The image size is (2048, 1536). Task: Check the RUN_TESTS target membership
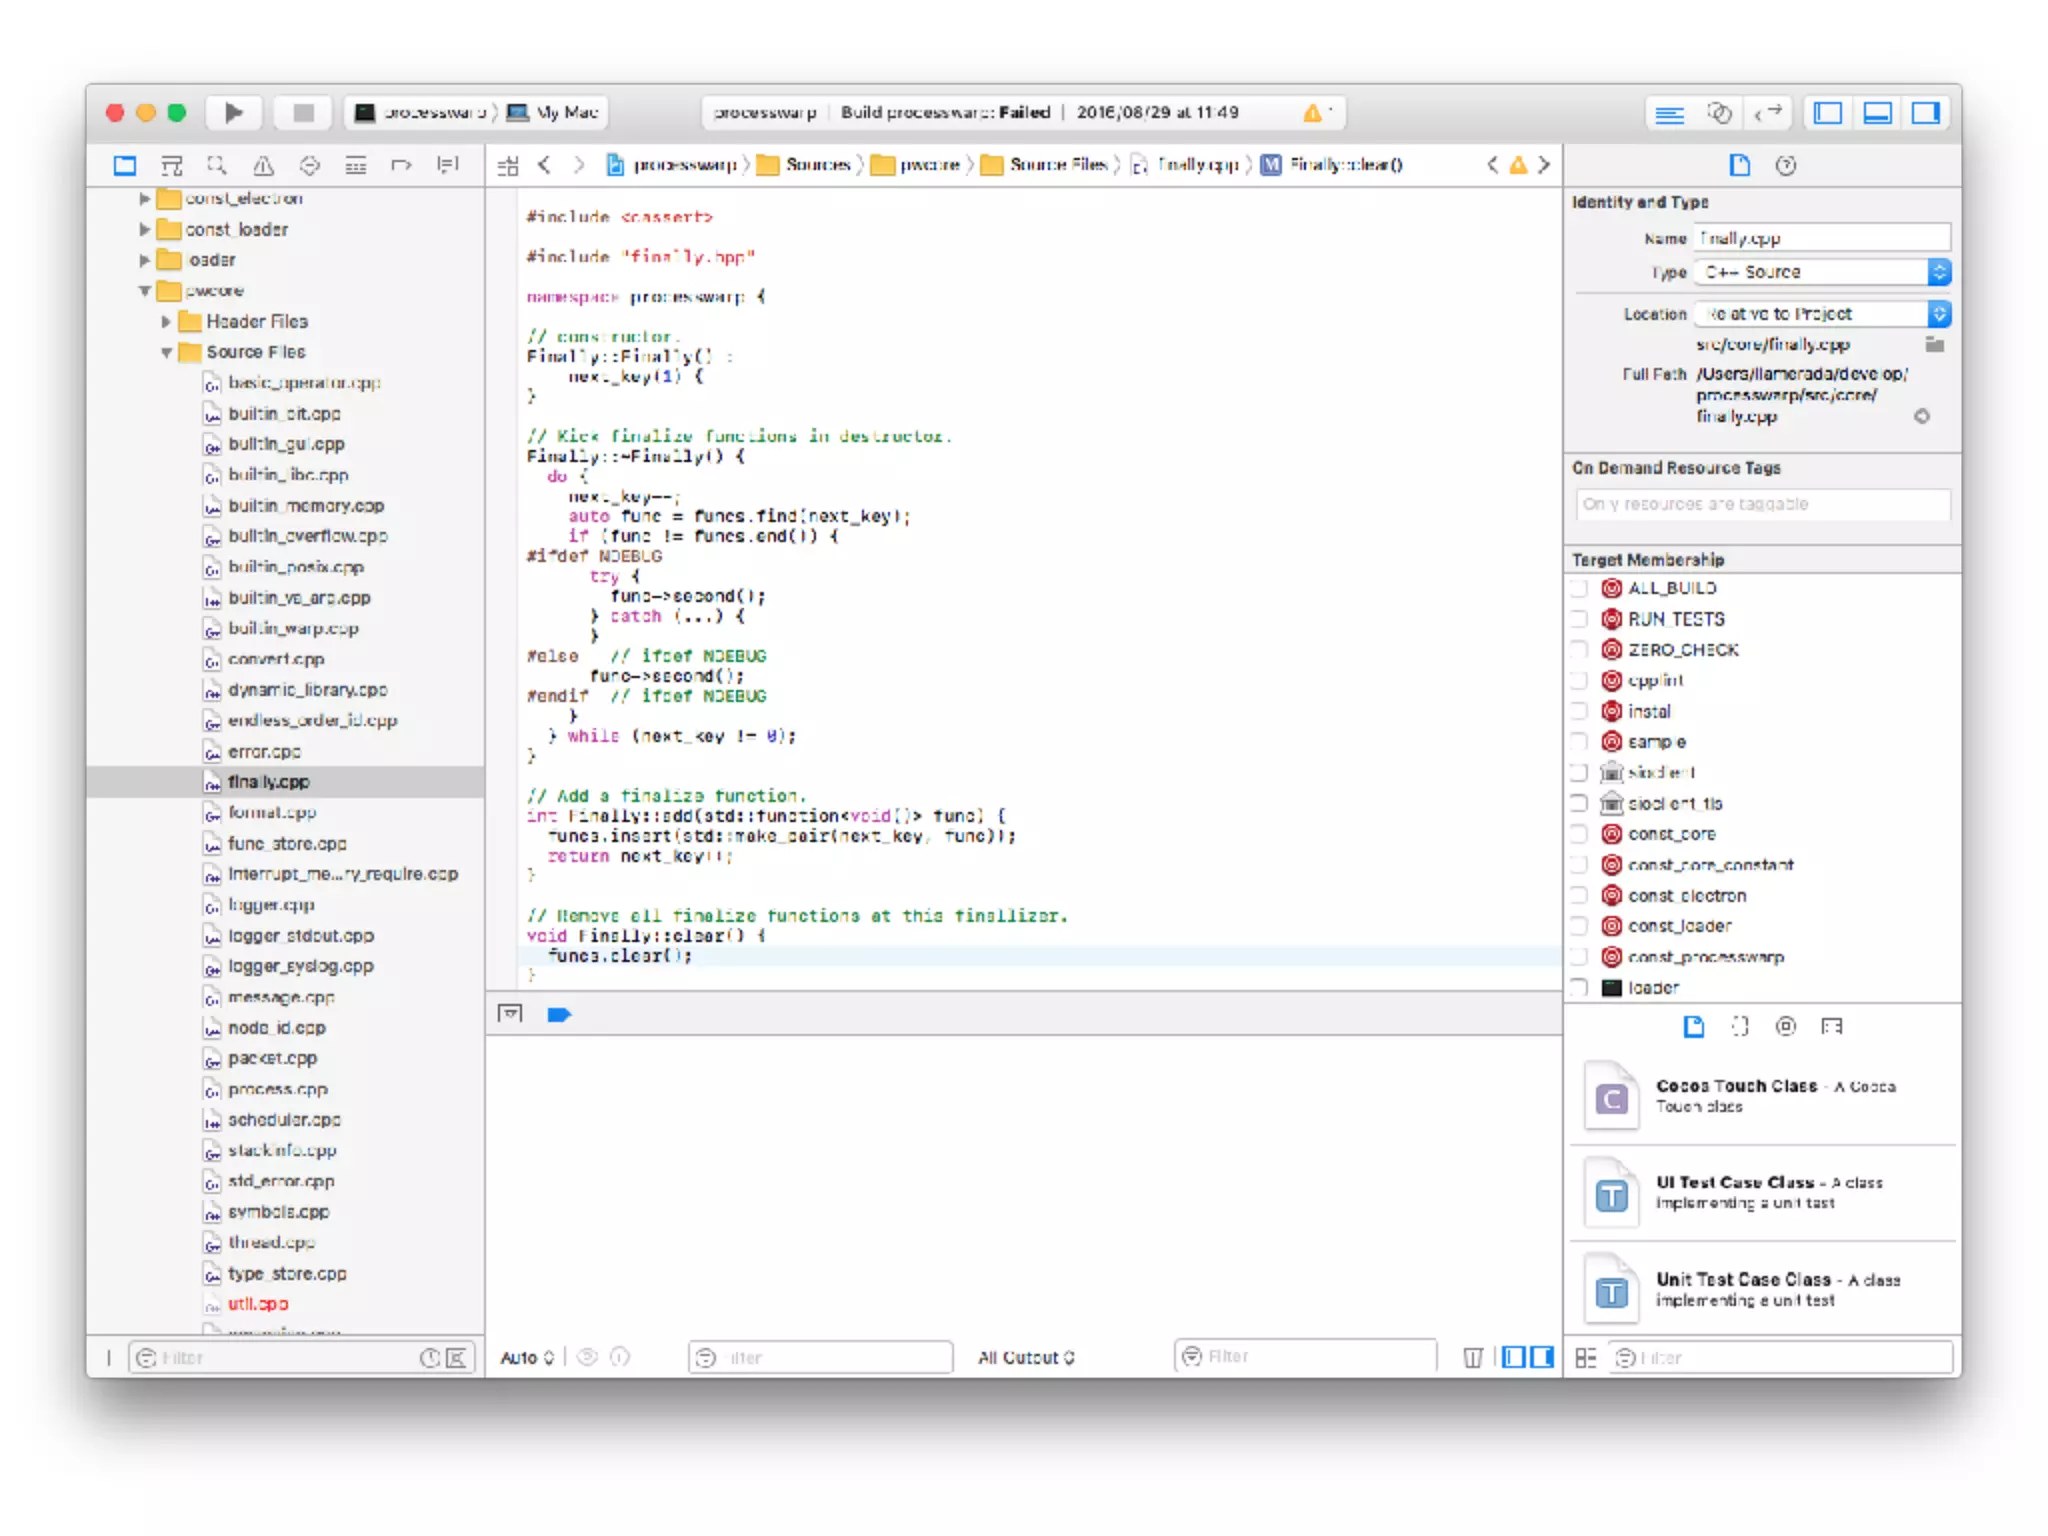coord(1579,619)
